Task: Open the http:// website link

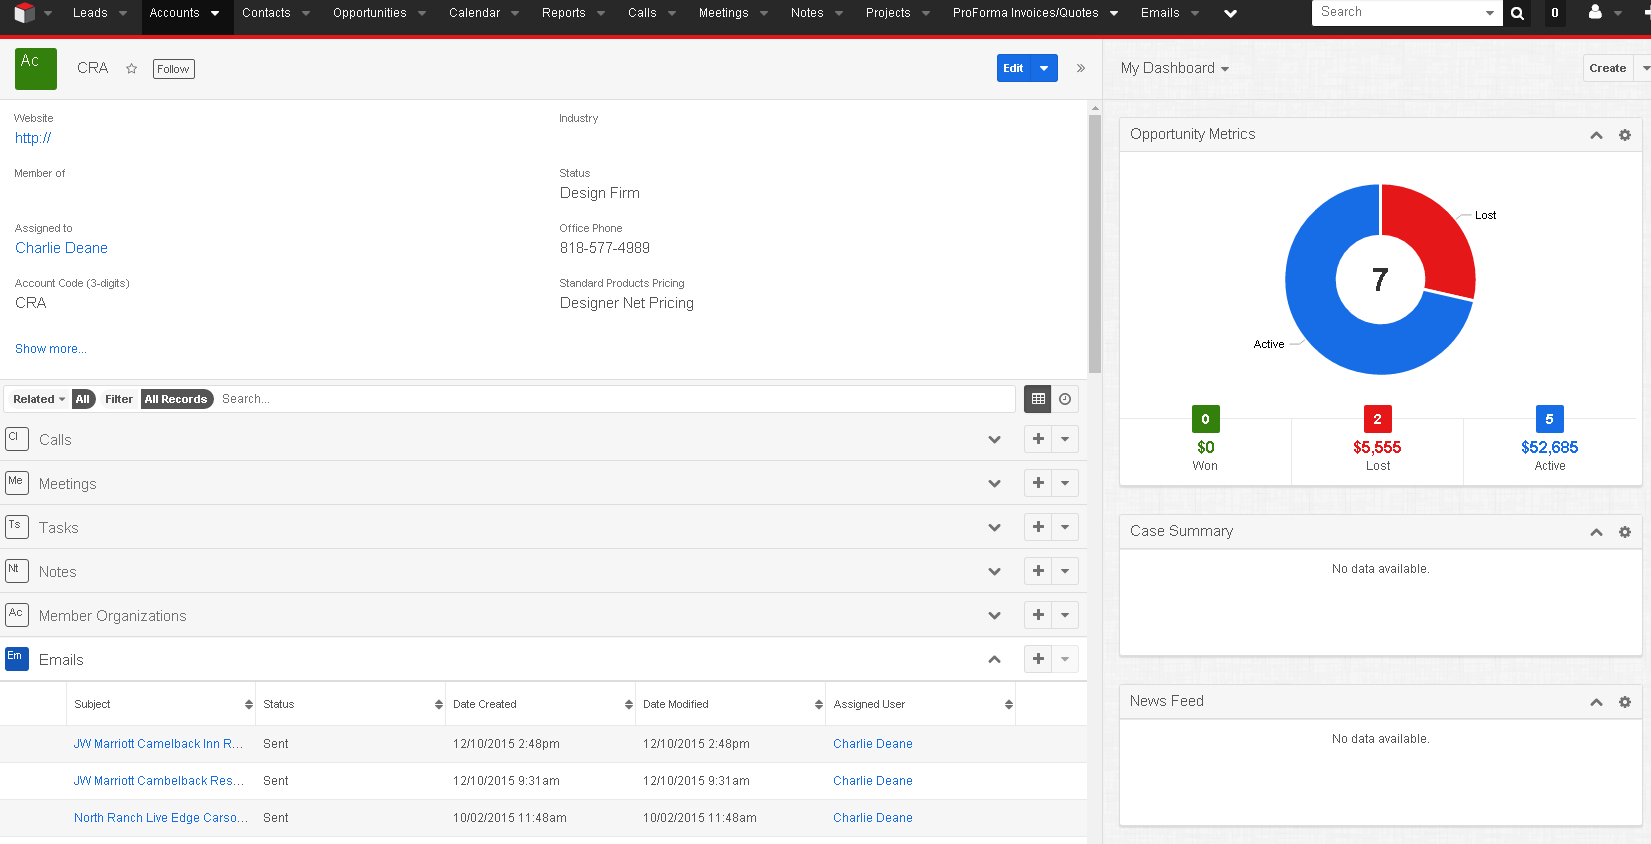Action: [33, 138]
